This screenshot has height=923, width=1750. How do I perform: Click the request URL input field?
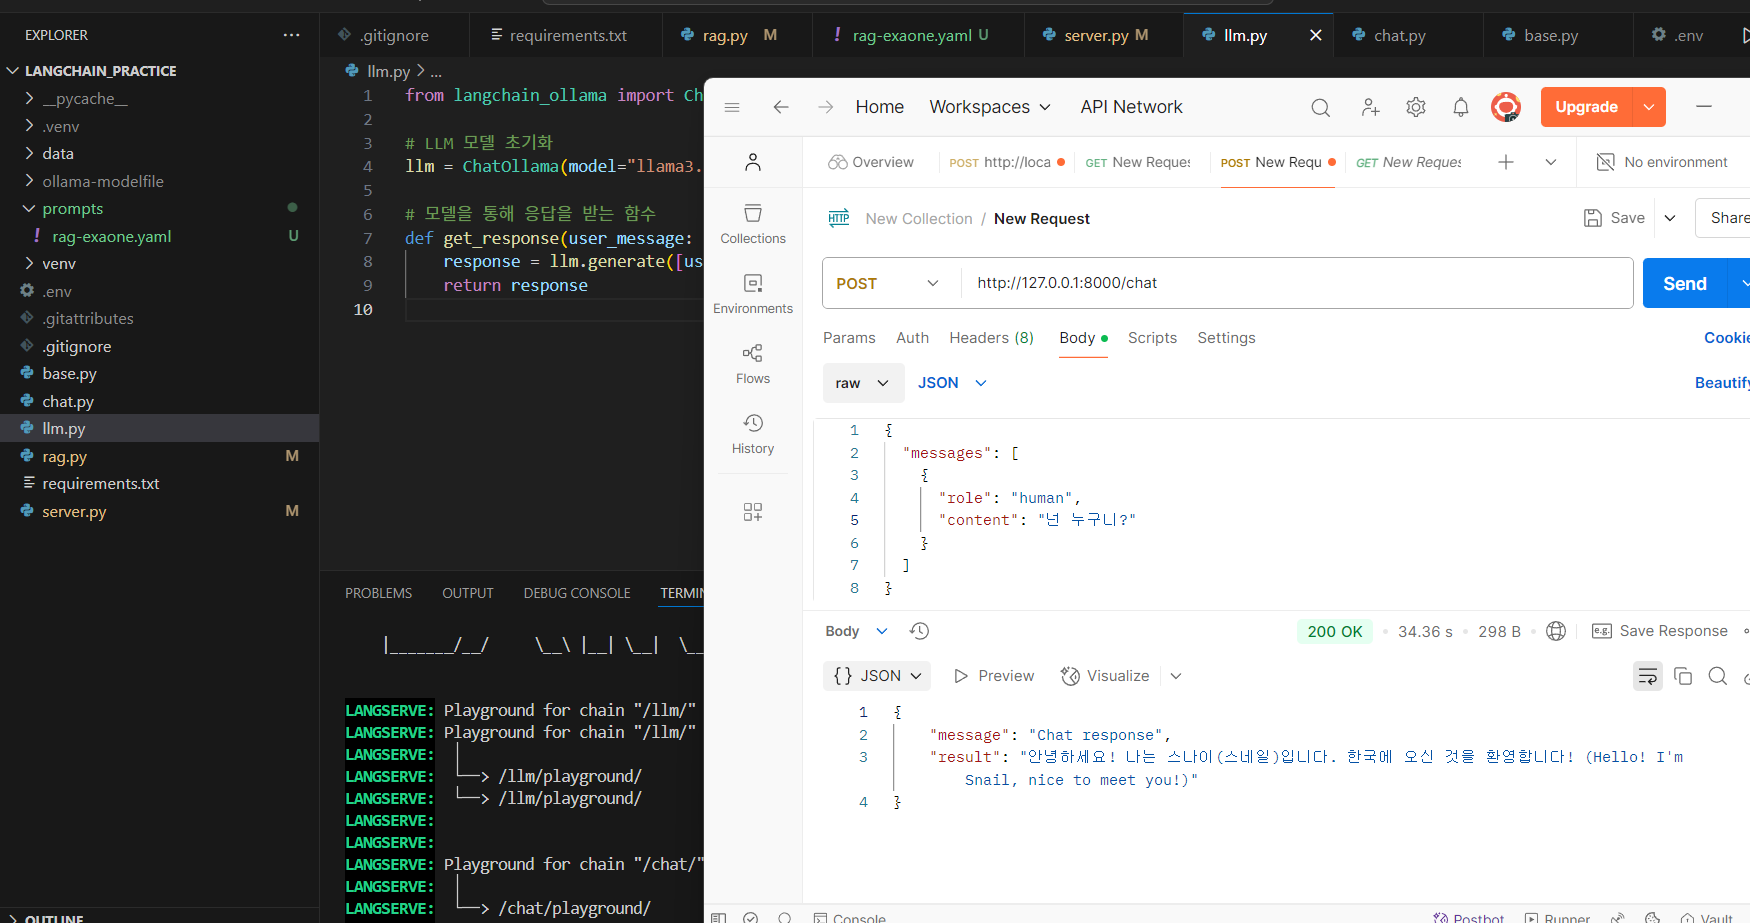point(1297,283)
